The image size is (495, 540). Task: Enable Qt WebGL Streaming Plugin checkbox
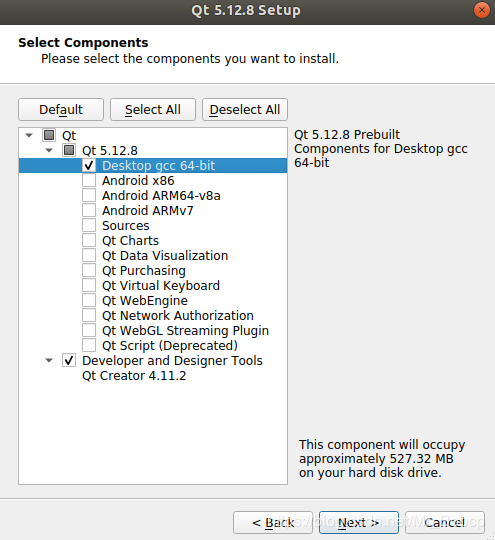[89, 330]
